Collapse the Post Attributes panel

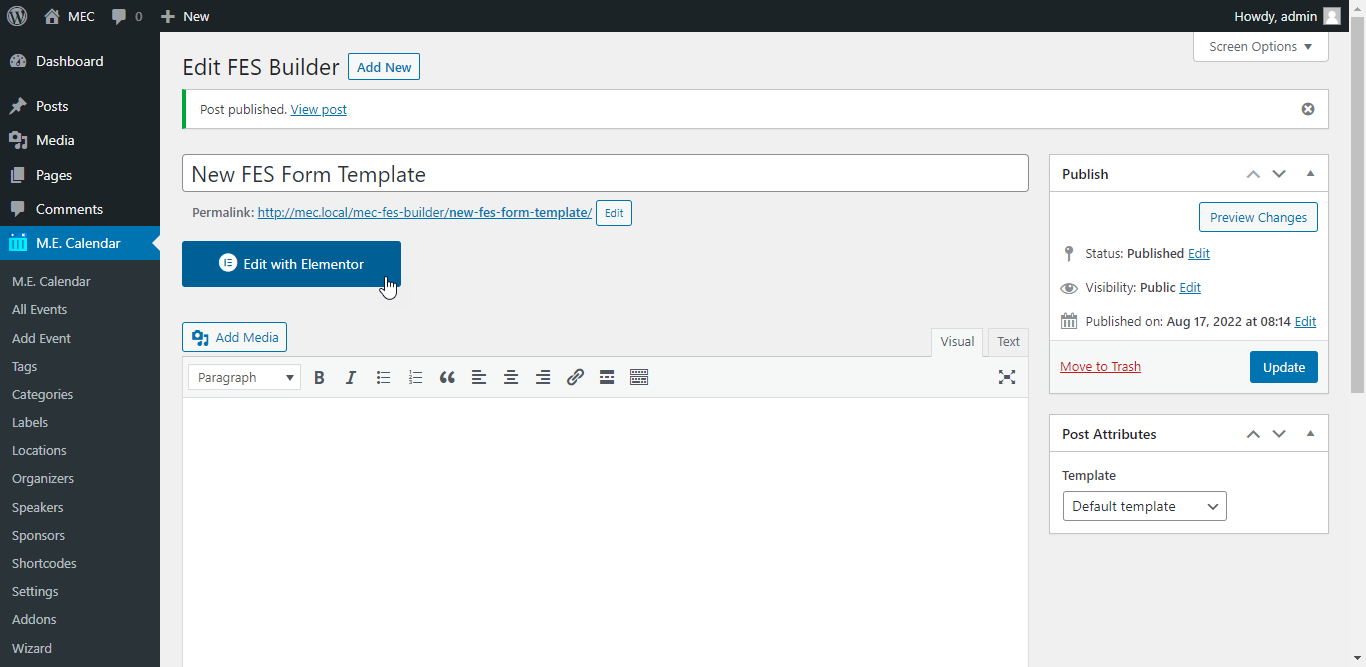coord(1310,434)
